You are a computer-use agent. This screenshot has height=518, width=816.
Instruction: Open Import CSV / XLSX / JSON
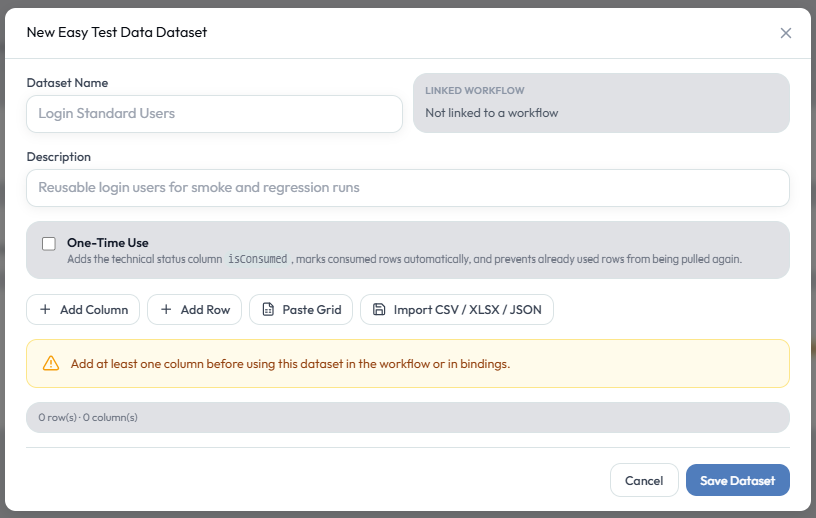click(x=457, y=310)
